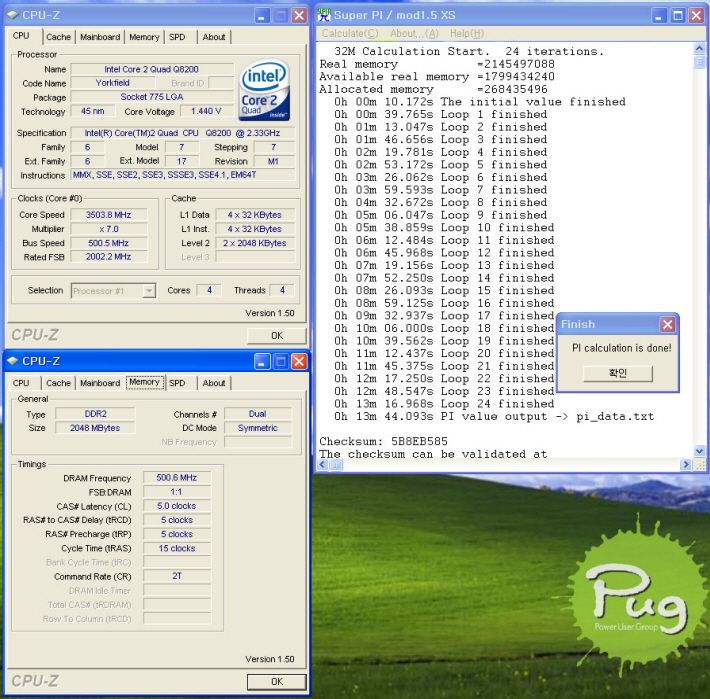Image resolution: width=710 pixels, height=699 pixels.
Task: Click OK in the bottom CPU-Z window
Action: click(277, 682)
